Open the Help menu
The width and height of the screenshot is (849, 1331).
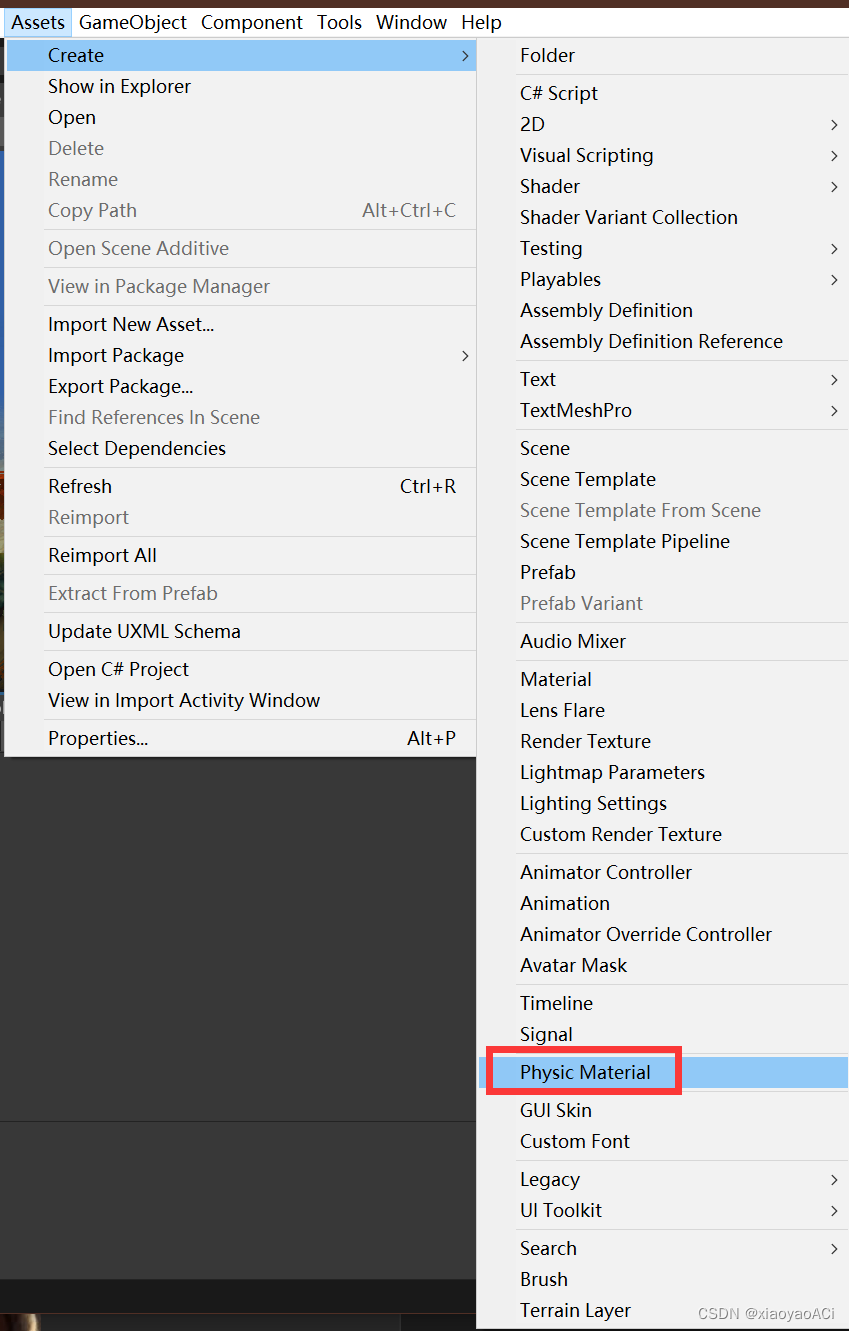pyautogui.click(x=481, y=22)
